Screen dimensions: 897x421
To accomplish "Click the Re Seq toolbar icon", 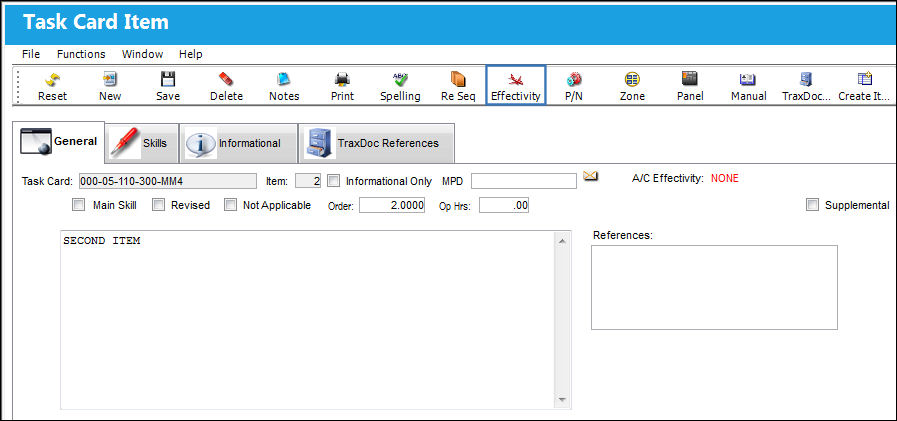I will pos(458,86).
